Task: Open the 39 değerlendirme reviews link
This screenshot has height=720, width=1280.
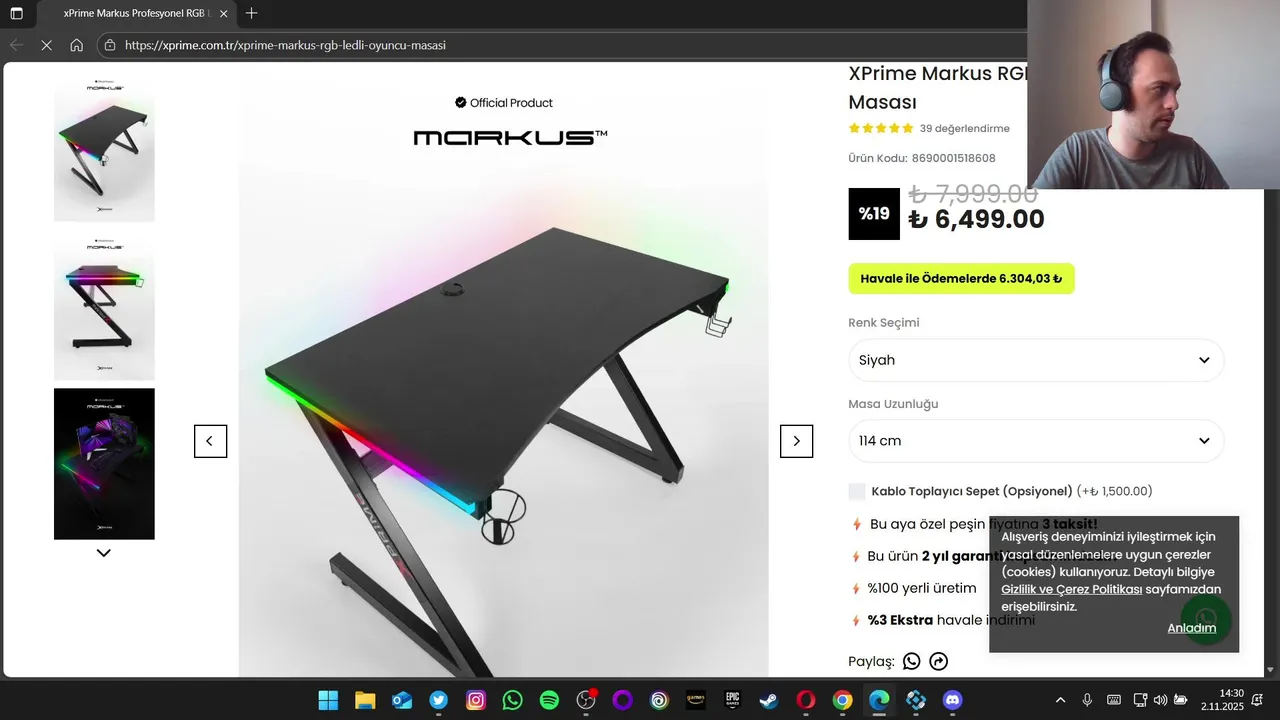Action: [964, 128]
